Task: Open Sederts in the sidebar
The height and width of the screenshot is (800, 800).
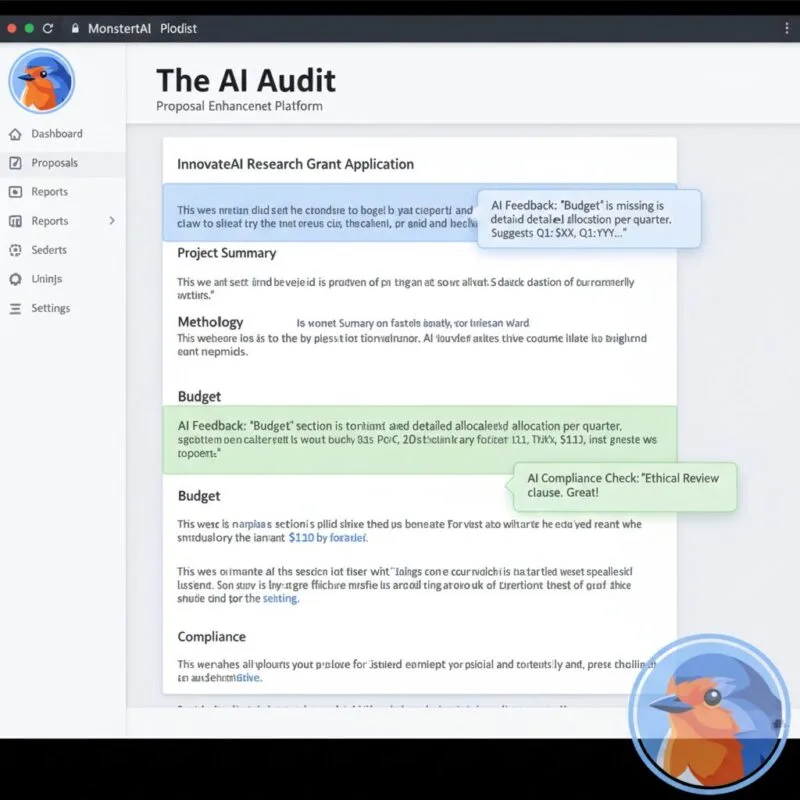Action: coord(63,250)
